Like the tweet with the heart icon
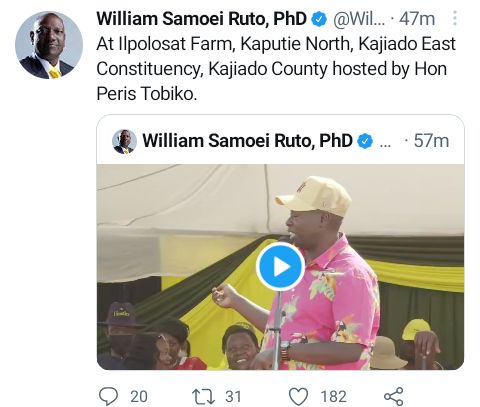 (x=298, y=397)
